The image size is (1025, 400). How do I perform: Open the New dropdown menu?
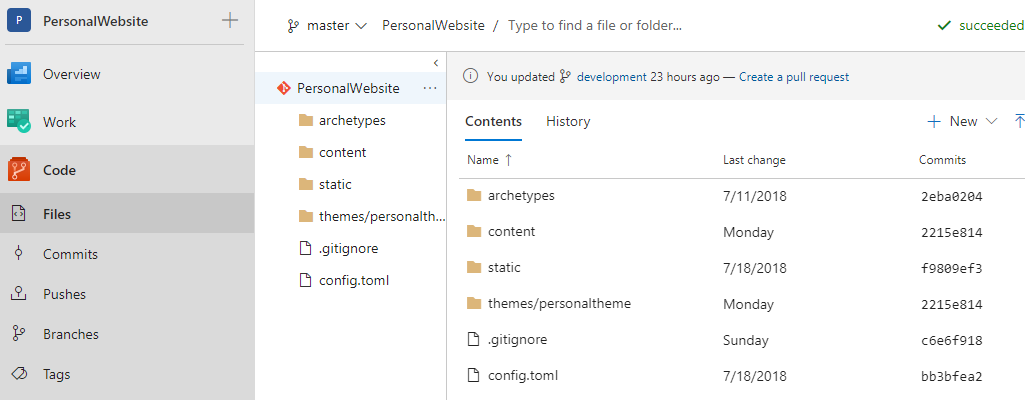(962, 121)
